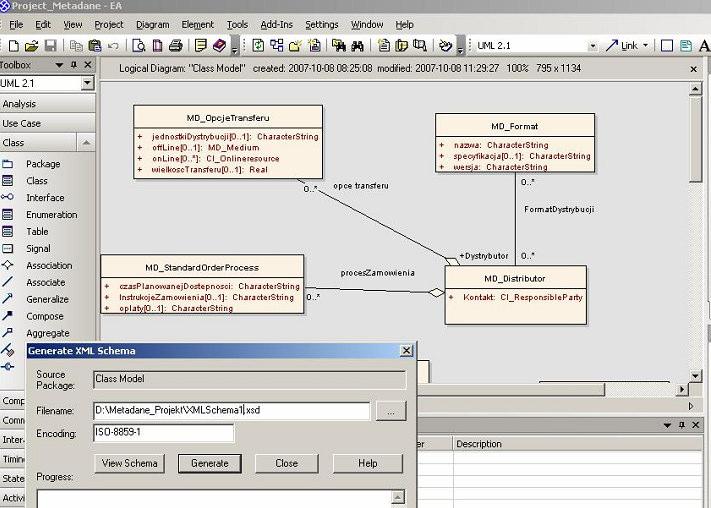Open the Diagram menu
Screen dimensions: 711x508
click(153, 24)
